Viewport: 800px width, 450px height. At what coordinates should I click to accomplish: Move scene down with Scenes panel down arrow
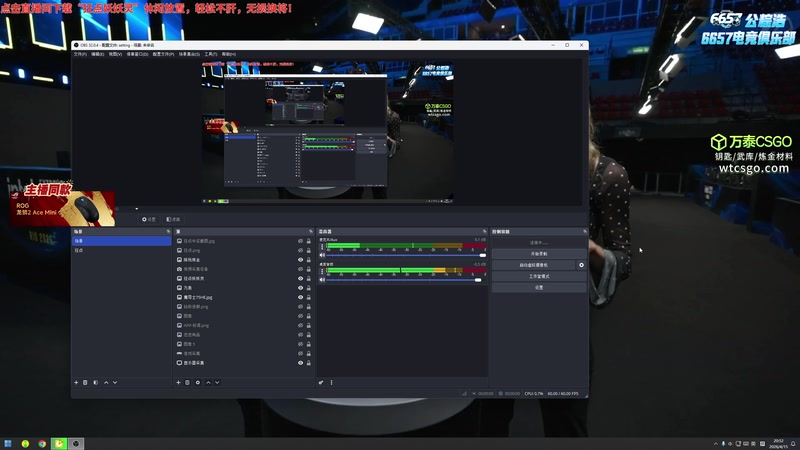(115, 382)
